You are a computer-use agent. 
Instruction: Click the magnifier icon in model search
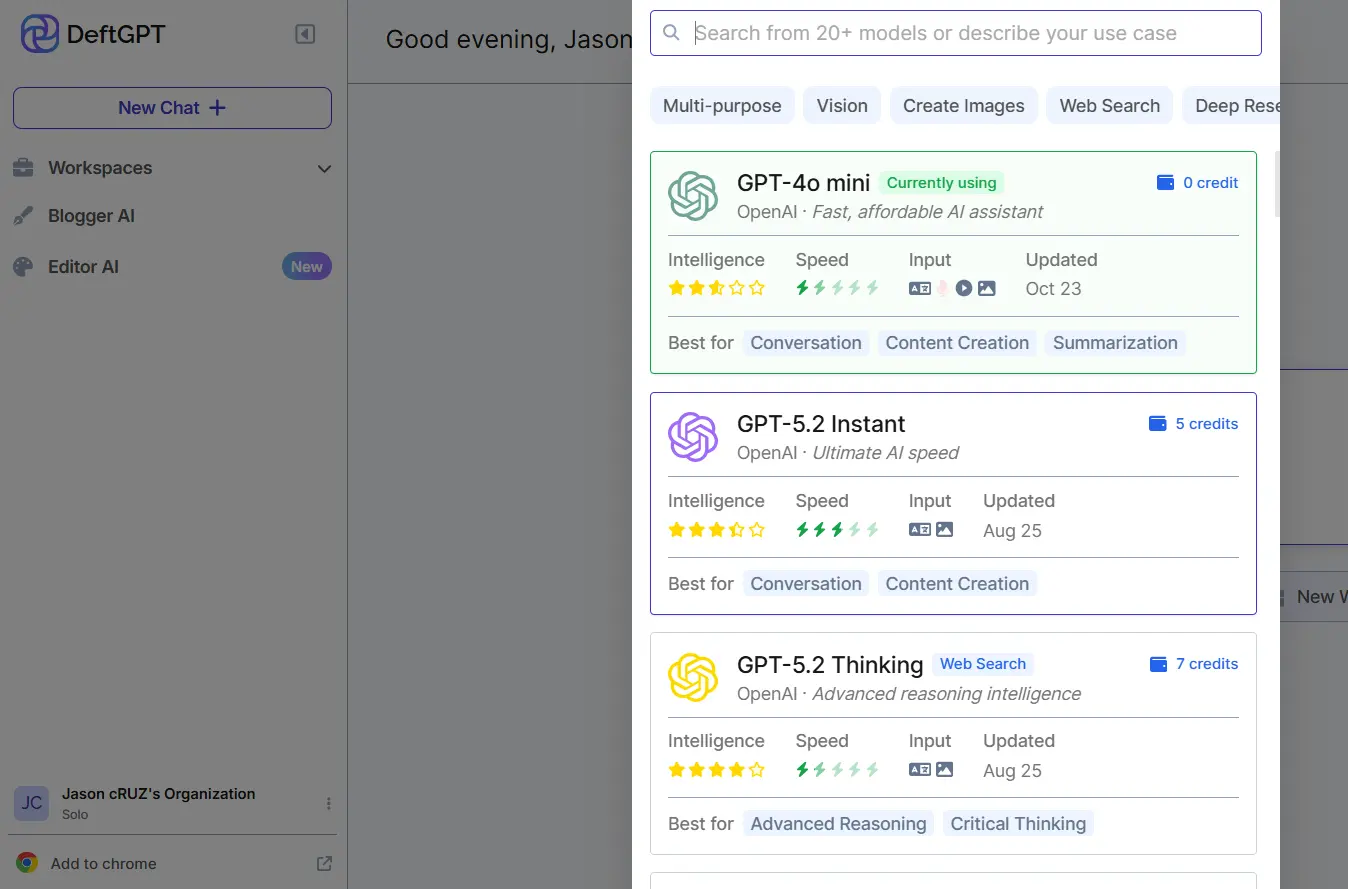[x=672, y=33]
